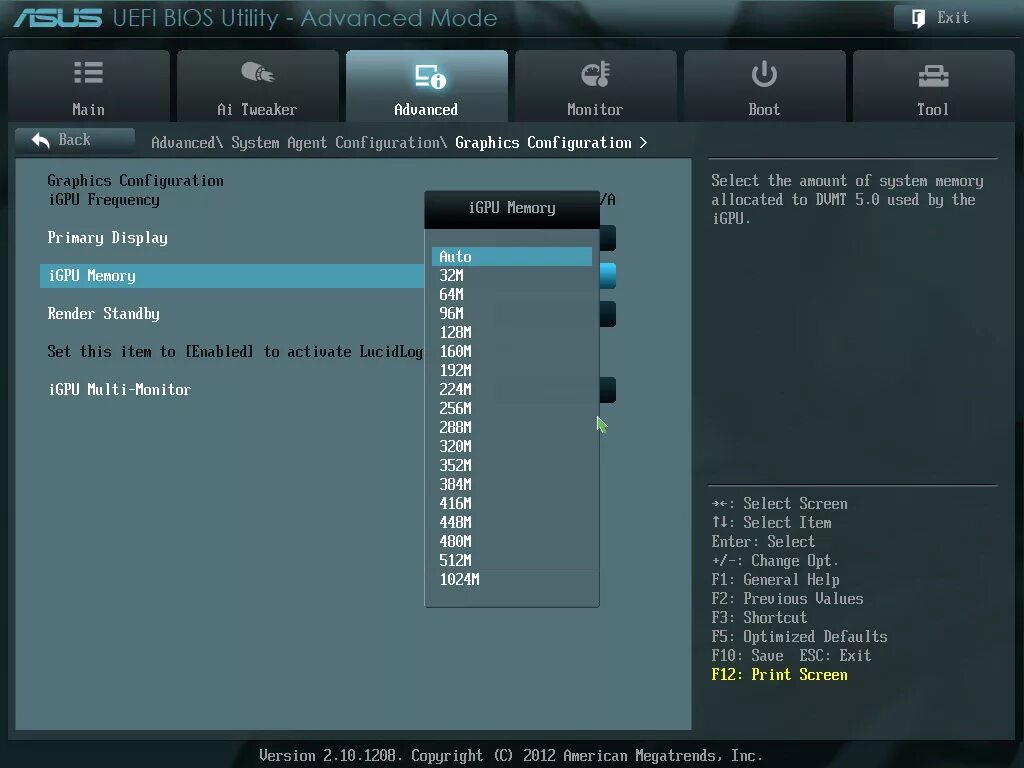Select 256M iGPU memory option

tap(512, 408)
